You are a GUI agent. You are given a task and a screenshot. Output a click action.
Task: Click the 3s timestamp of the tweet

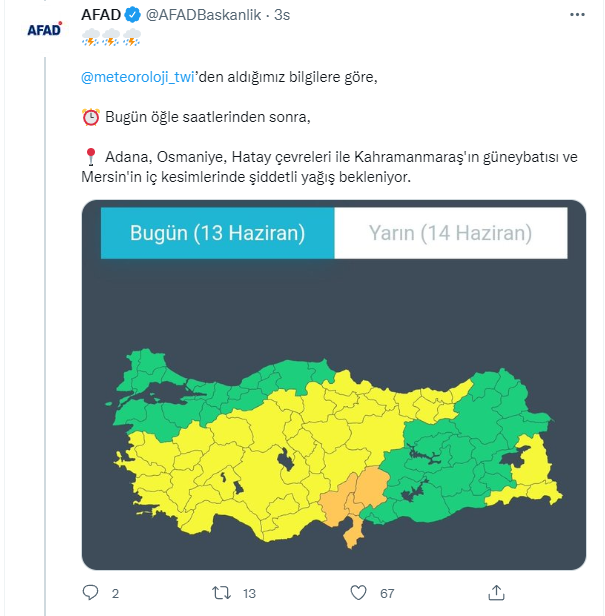point(282,16)
